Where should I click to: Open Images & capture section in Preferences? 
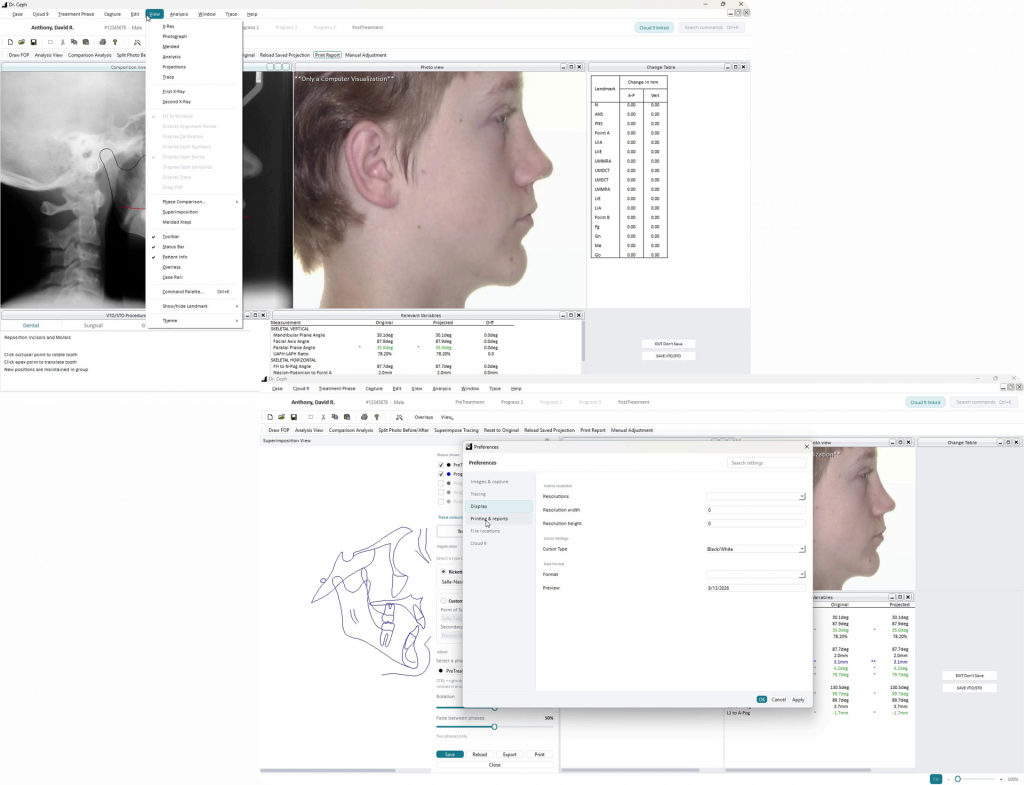(x=499, y=481)
